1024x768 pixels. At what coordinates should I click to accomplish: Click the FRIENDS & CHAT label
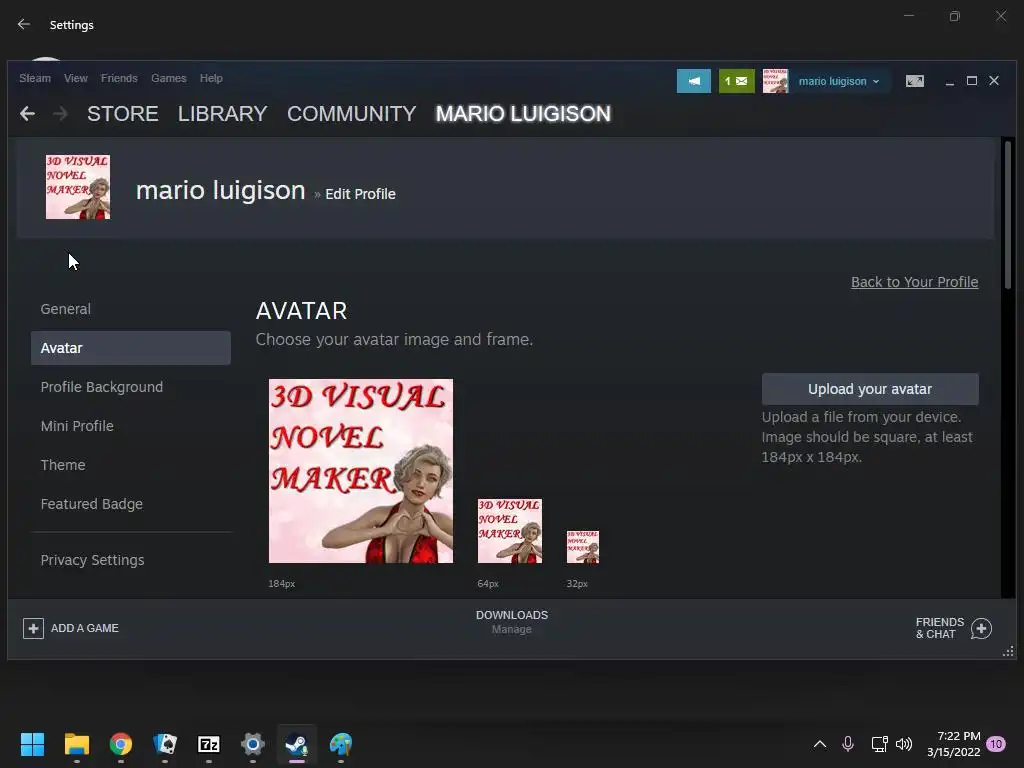point(940,628)
